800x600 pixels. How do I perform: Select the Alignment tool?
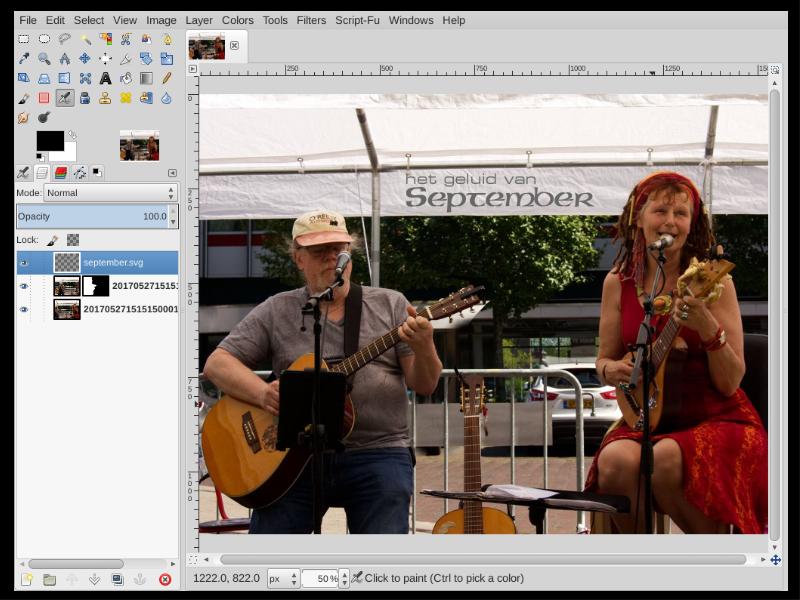click(x=105, y=59)
